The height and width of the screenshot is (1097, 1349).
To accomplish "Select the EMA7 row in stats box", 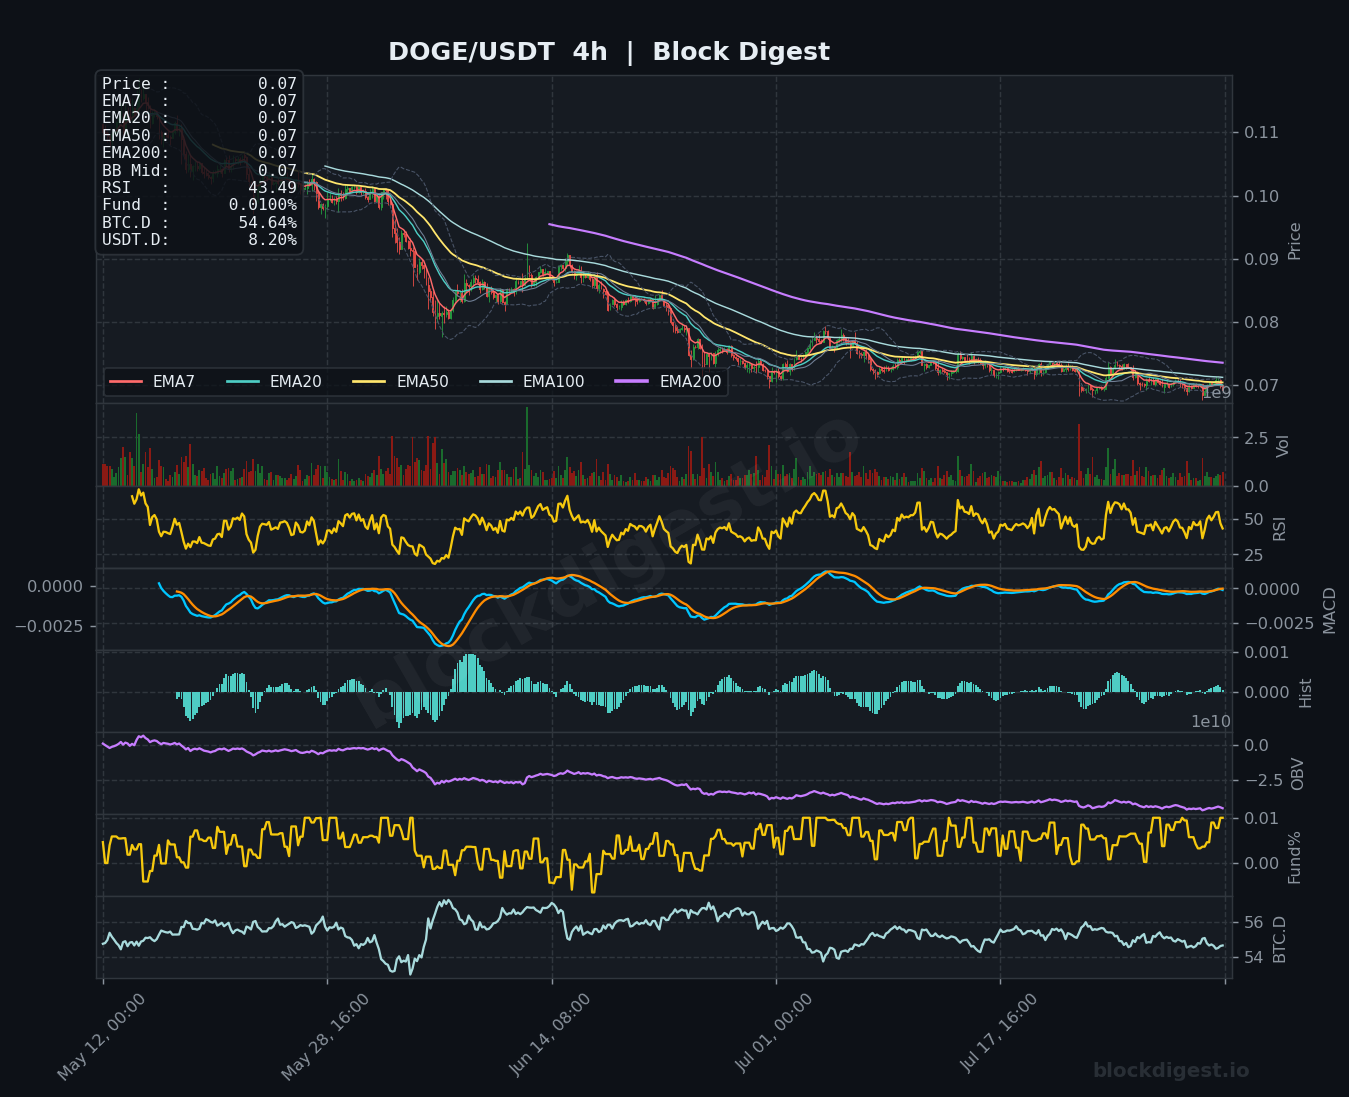I will point(199,101).
